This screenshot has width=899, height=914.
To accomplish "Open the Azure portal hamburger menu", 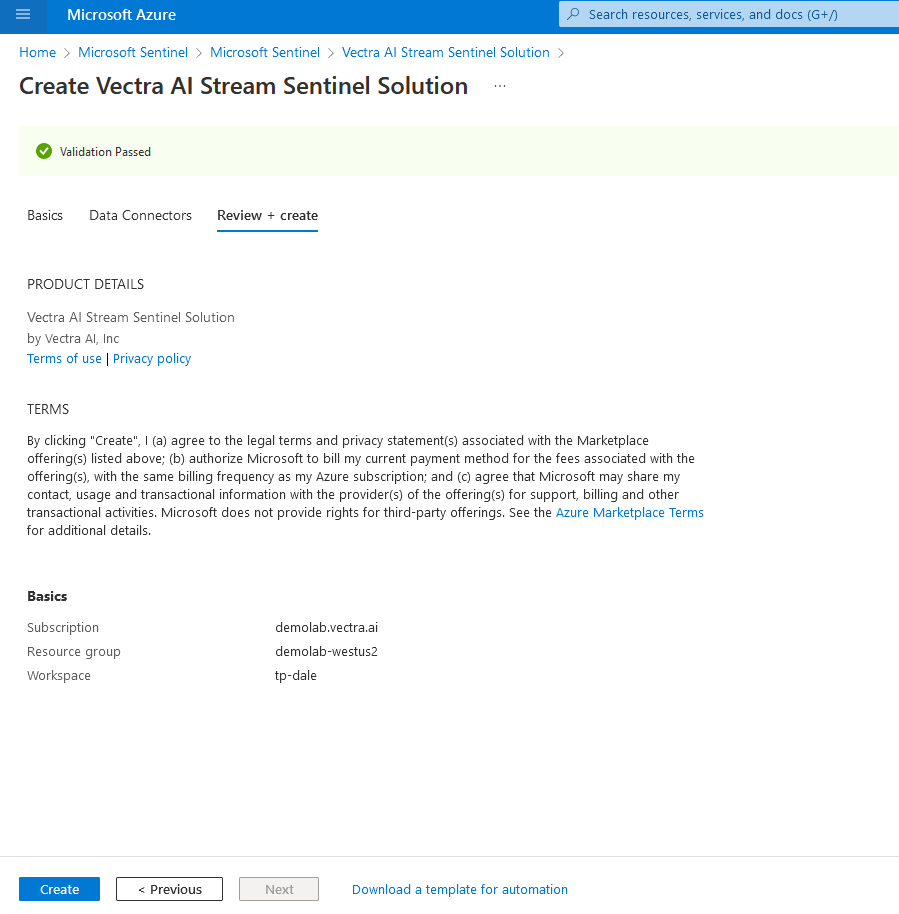I will pos(22,16).
